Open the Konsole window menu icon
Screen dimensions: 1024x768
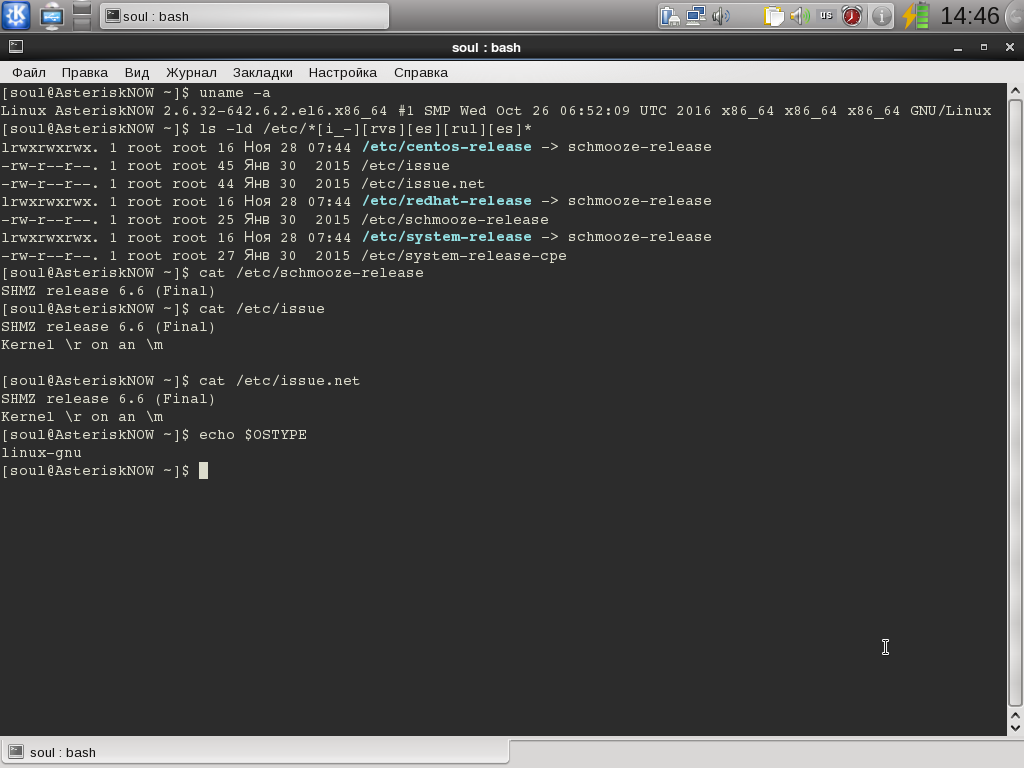click(16, 46)
